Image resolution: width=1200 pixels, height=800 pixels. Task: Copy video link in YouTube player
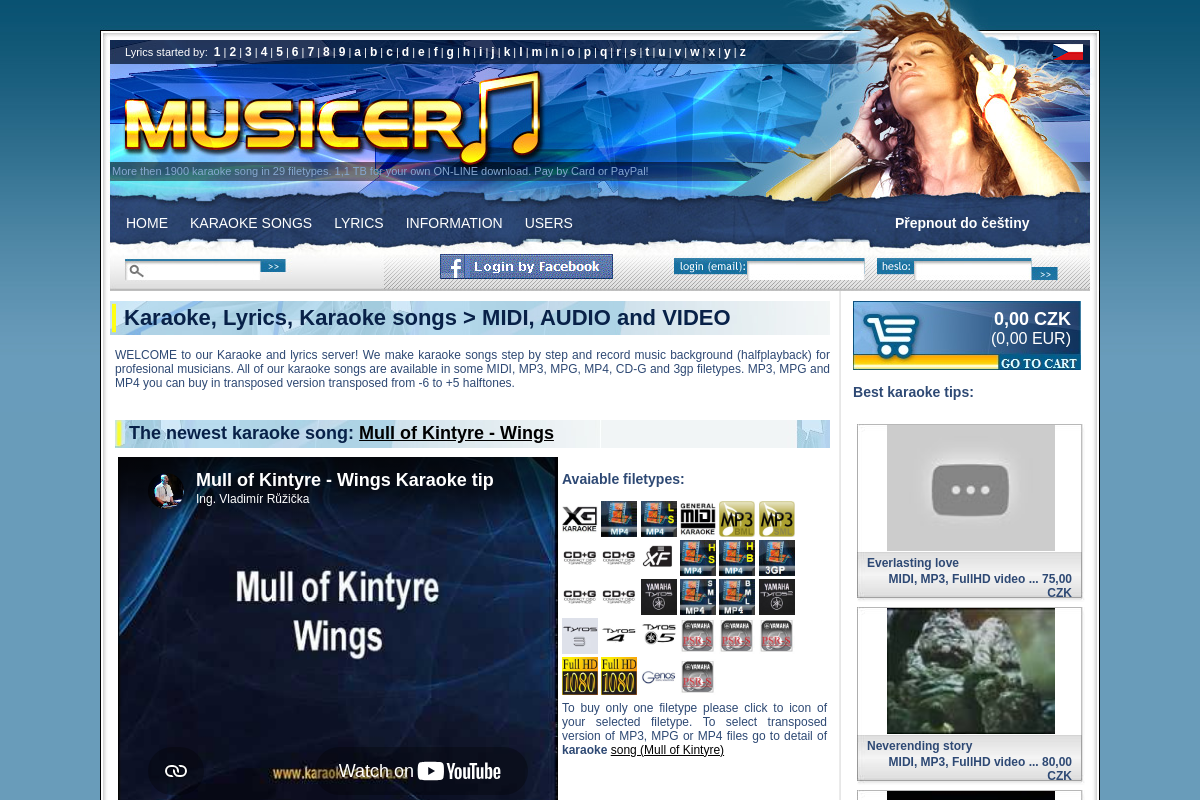coord(176,770)
